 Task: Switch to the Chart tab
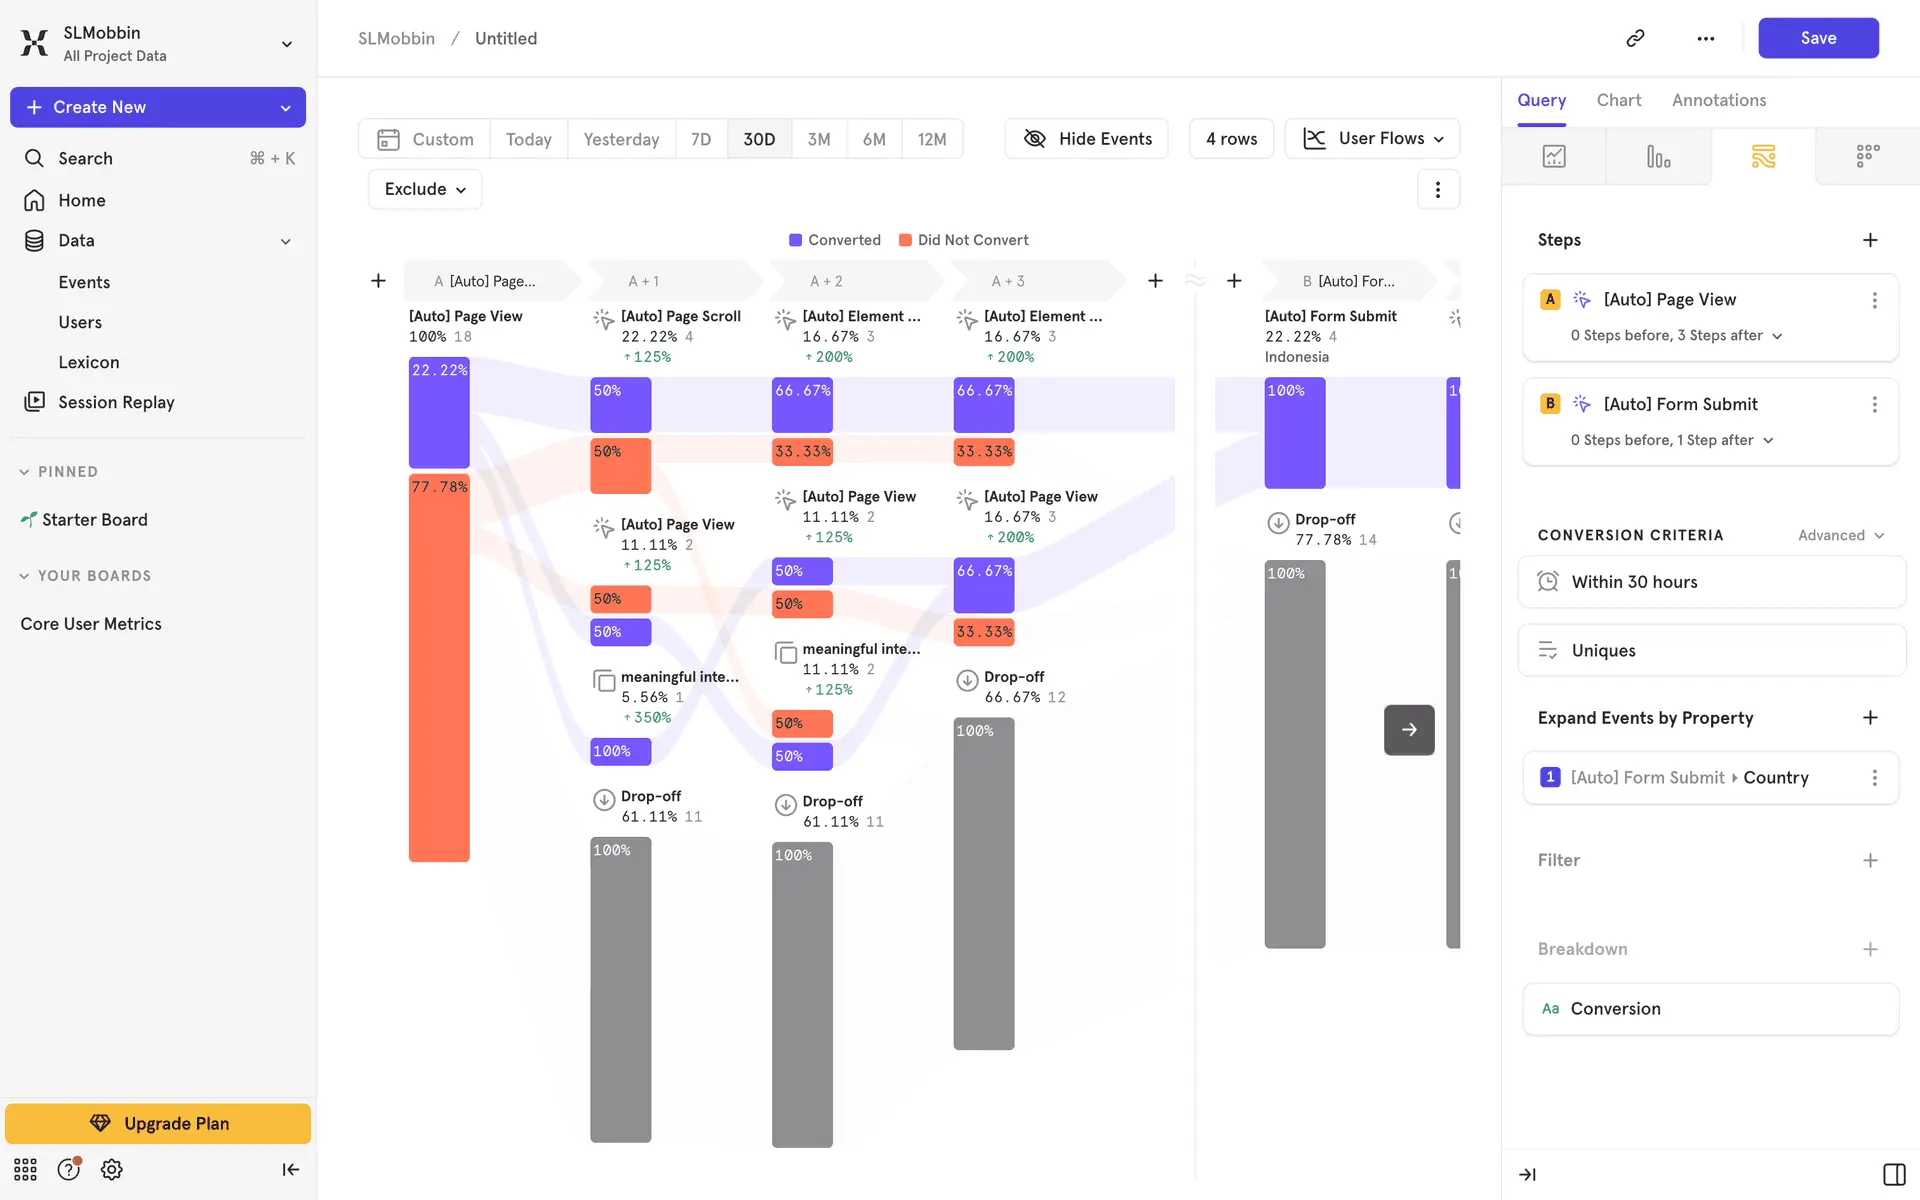click(x=1618, y=100)
